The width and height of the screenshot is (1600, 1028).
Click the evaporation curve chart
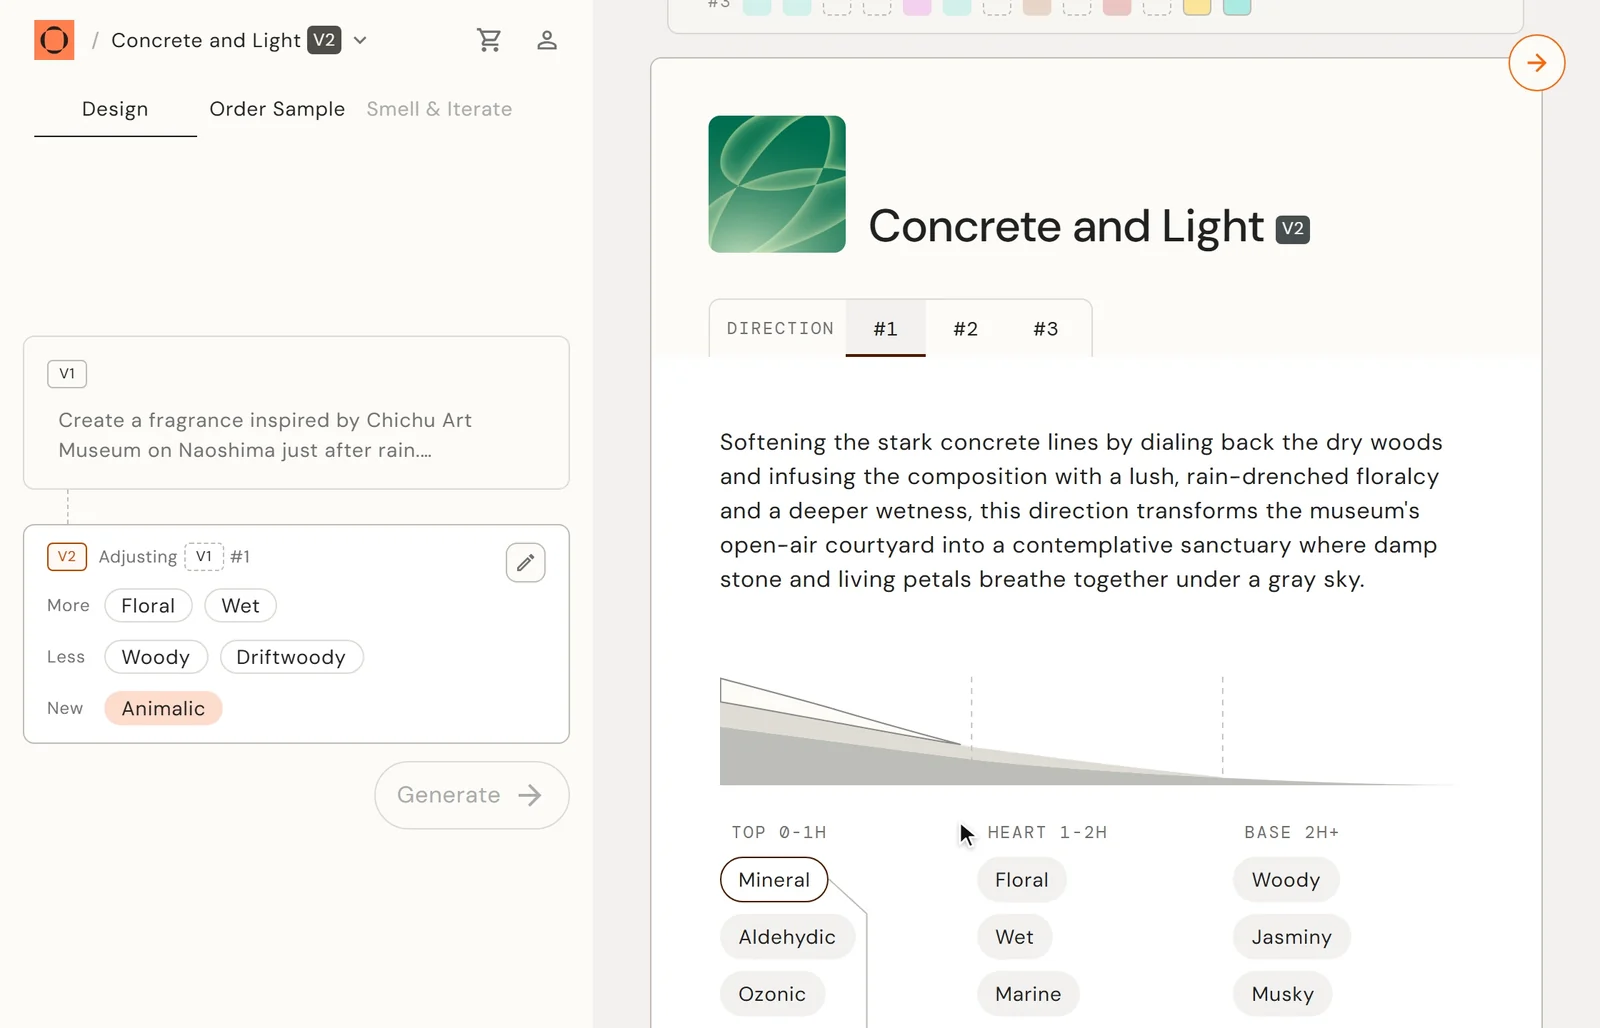(1086, 731)
